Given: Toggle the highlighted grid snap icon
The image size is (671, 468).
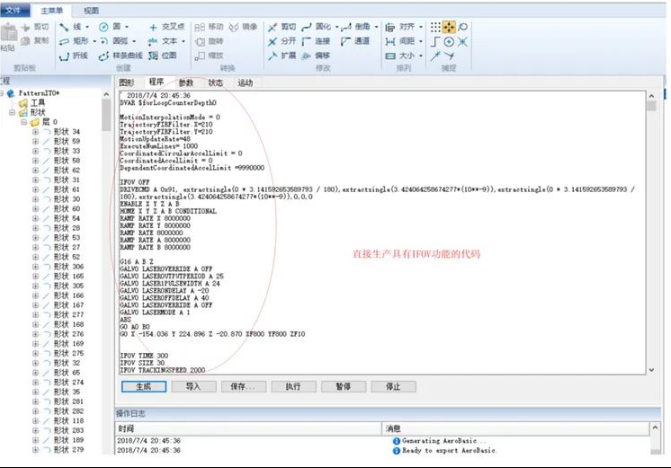Looking at the screenshot, I should point(450,27).
